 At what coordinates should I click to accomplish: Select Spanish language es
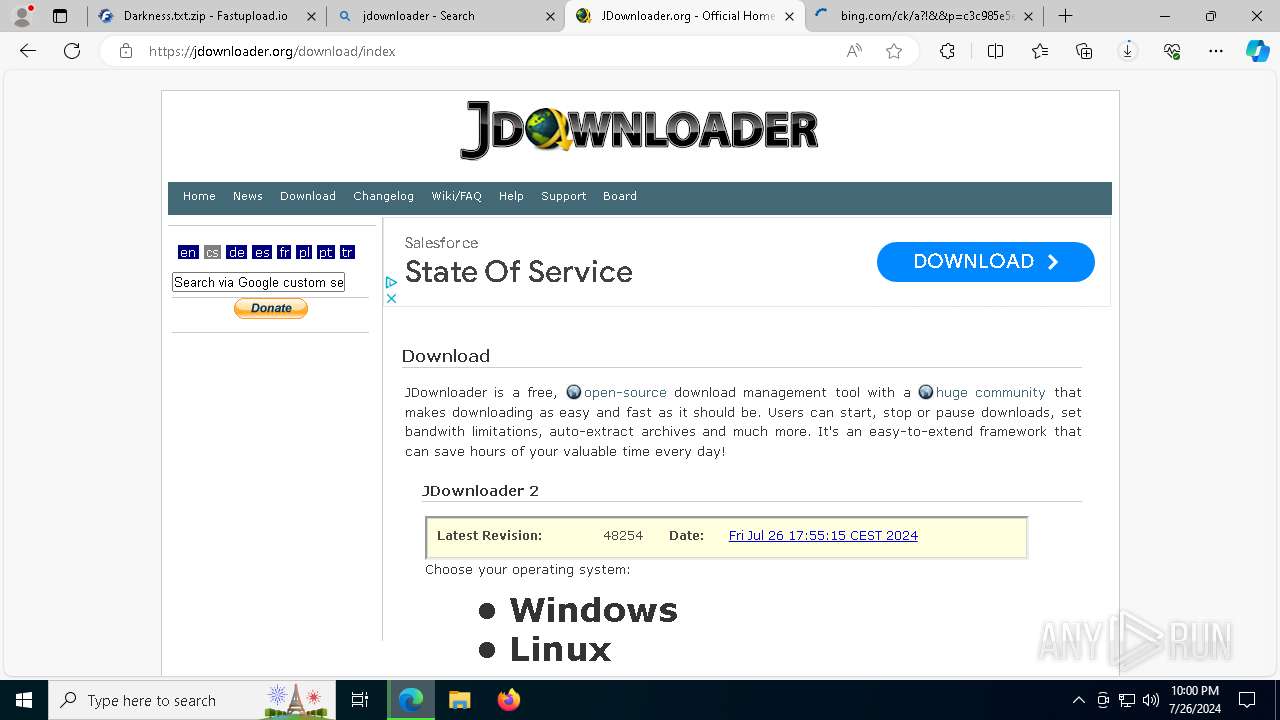262,252
